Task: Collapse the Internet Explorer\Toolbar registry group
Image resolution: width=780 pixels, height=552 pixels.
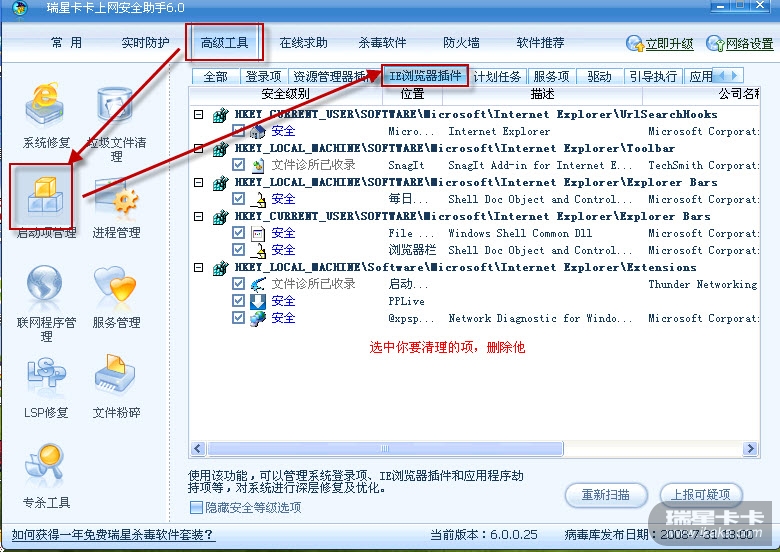Action: tap(198, 148)
